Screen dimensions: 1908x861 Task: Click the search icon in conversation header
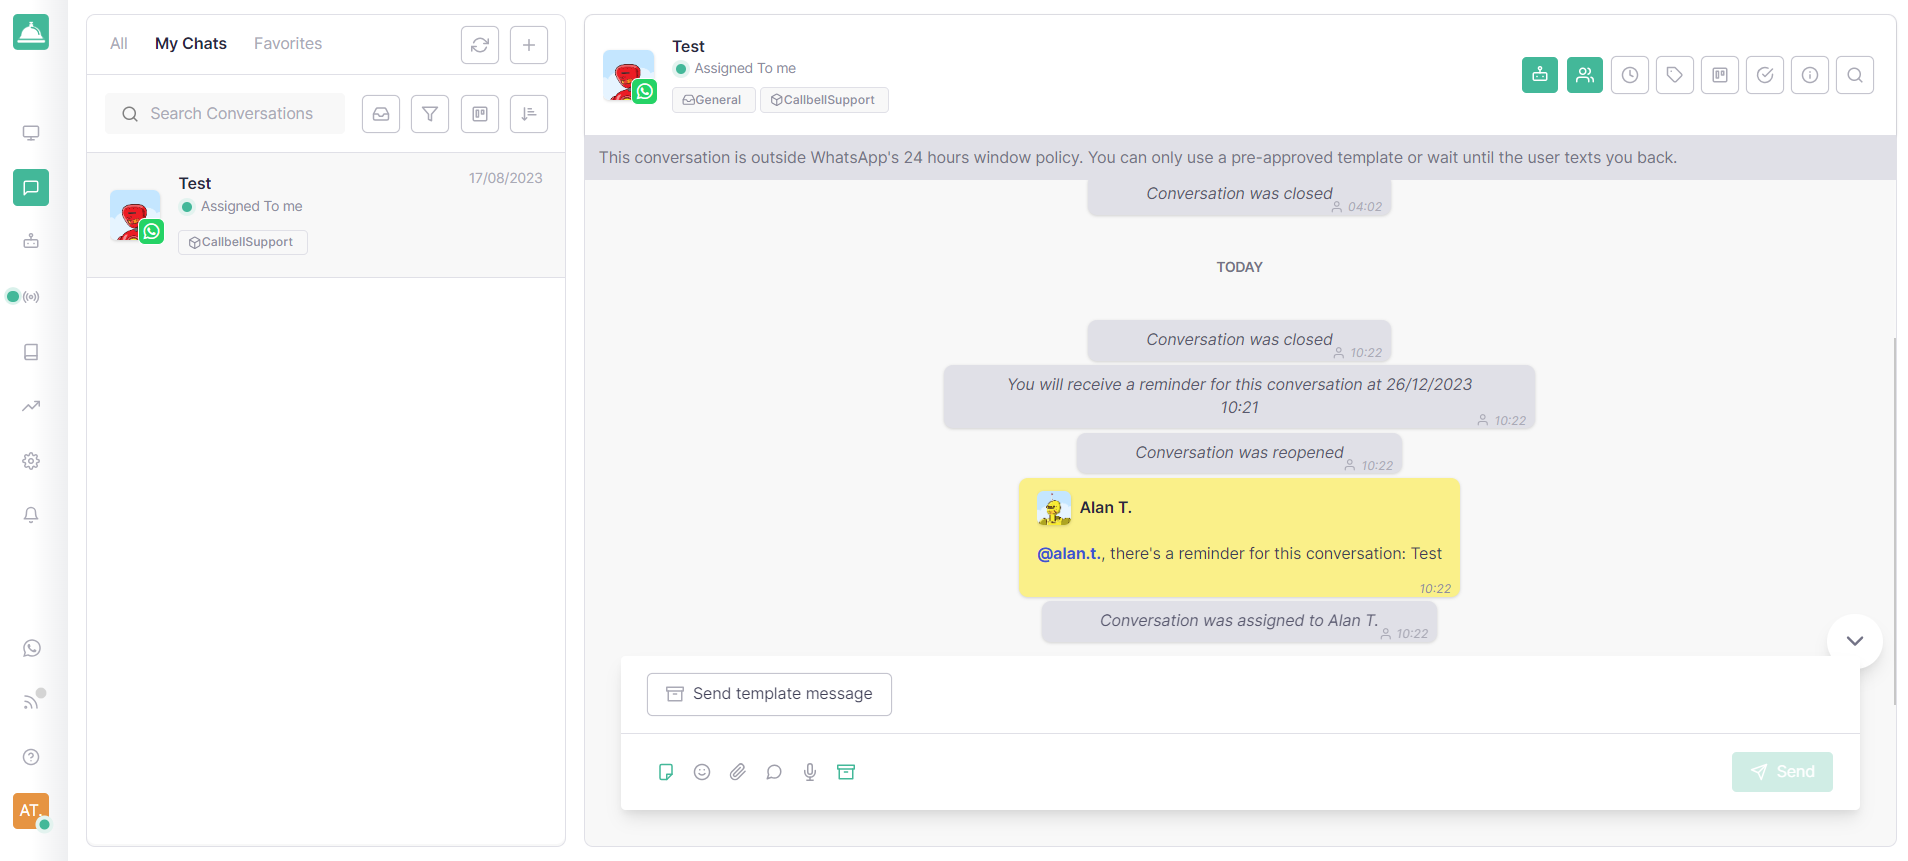[x=1855, y=75]
